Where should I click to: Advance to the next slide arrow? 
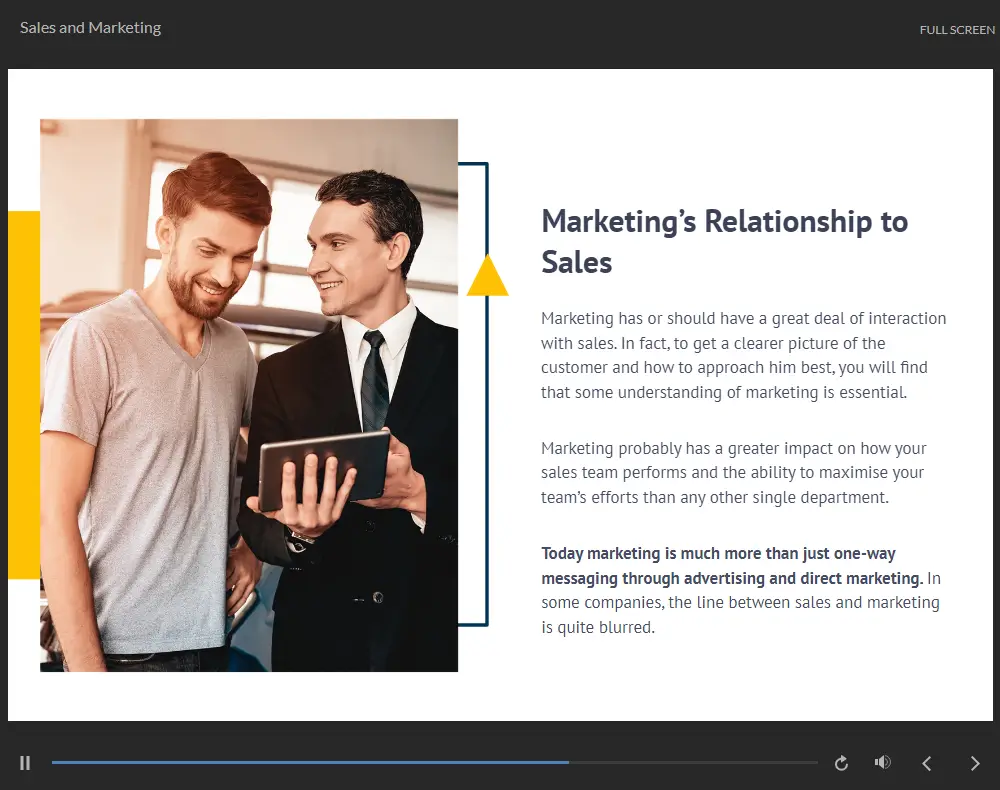[975, 763]
